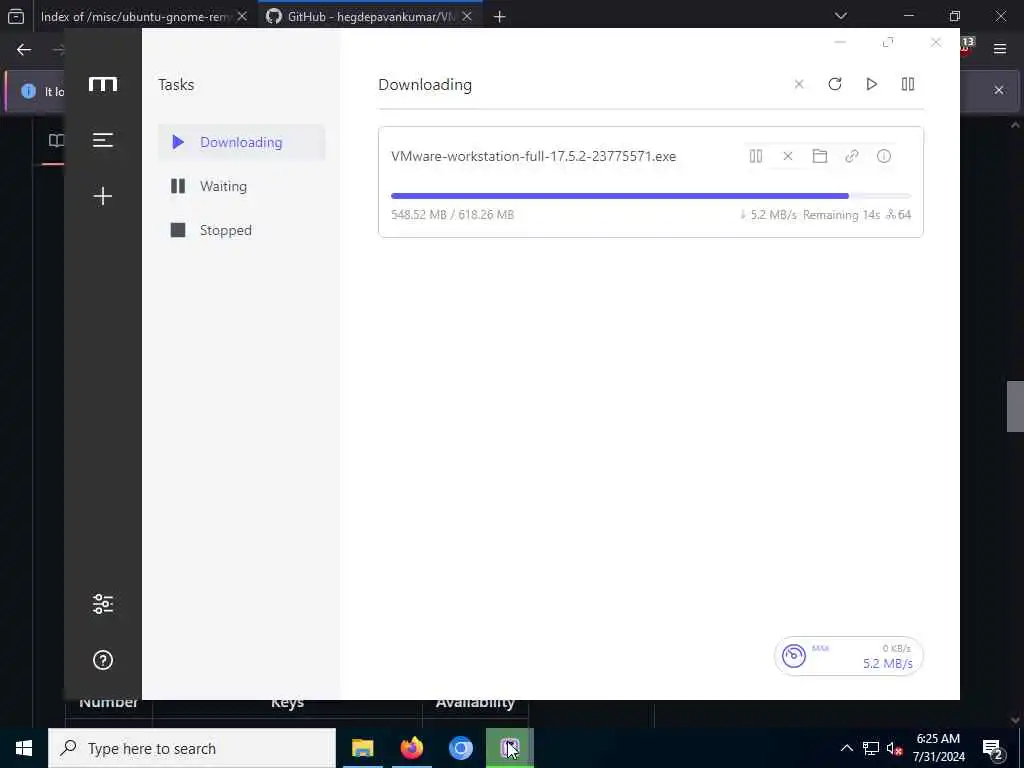
Task: Click the muted volume tray icon
Action: [894, 748]
